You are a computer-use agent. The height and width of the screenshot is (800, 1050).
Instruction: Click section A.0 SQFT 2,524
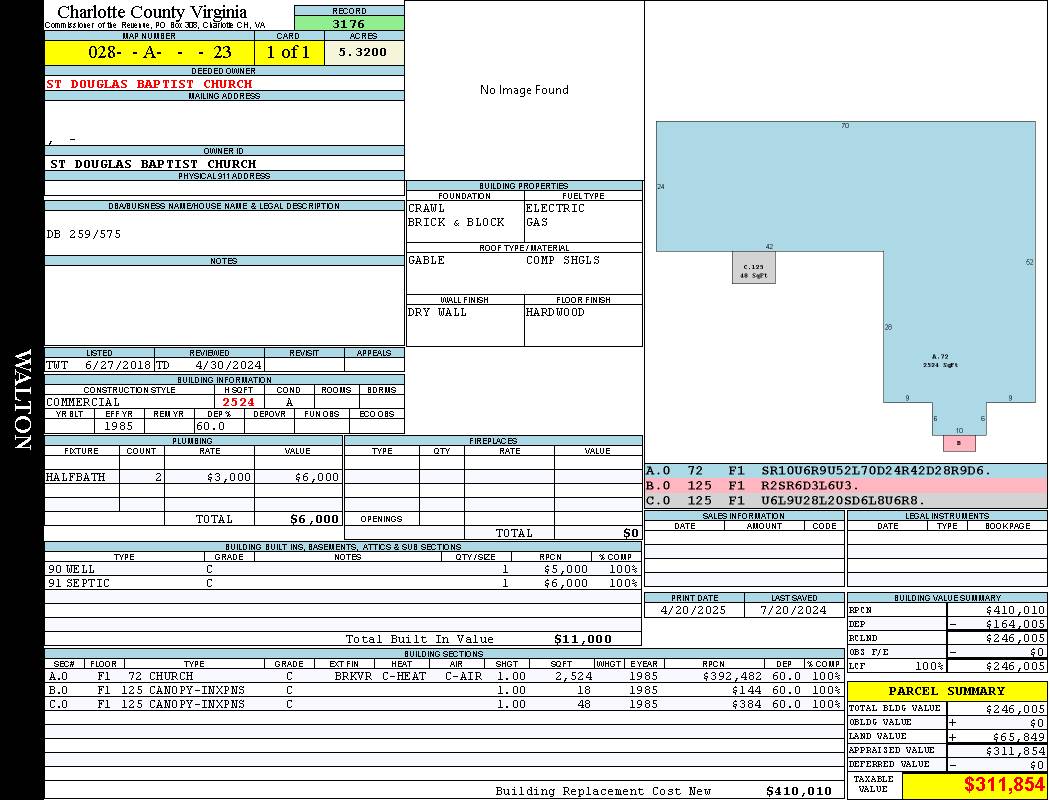(x=573, y=677)
